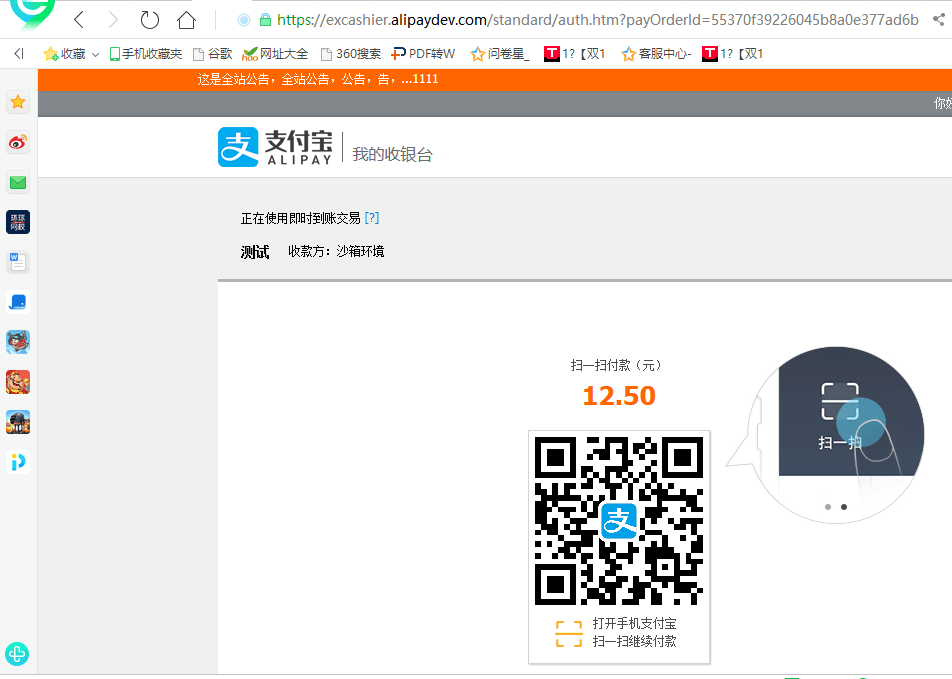The height and width of the screenshot is (679, 952).
Task: Click the payment QR code
Action: 618,518
